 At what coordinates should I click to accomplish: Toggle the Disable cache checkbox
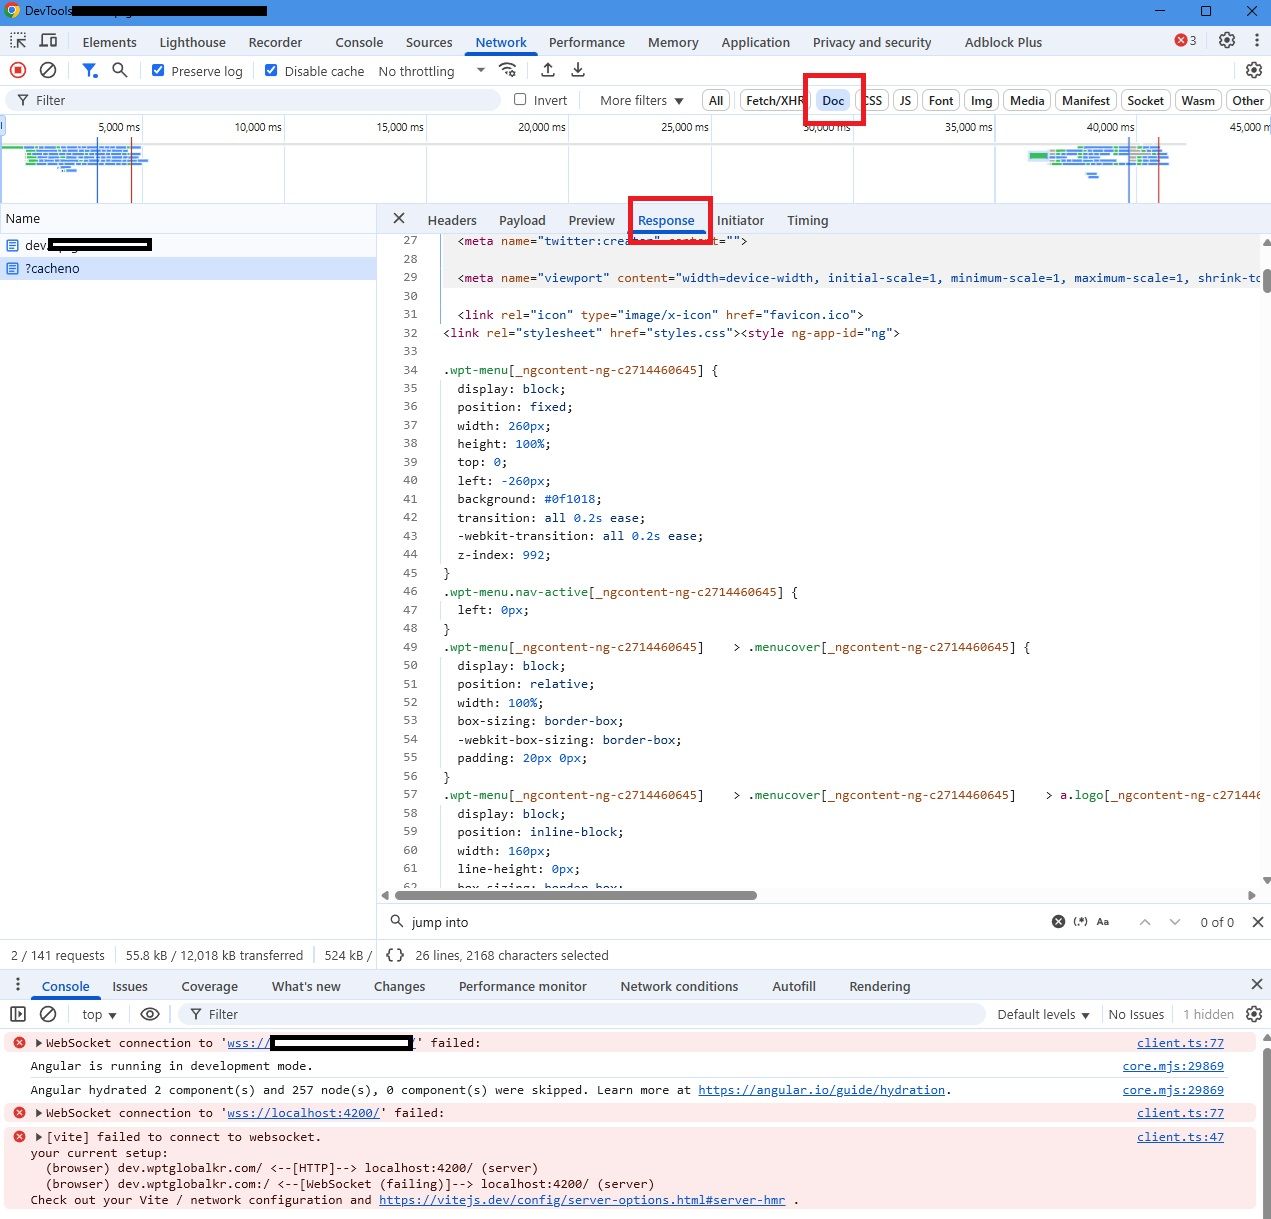(271, 70)
